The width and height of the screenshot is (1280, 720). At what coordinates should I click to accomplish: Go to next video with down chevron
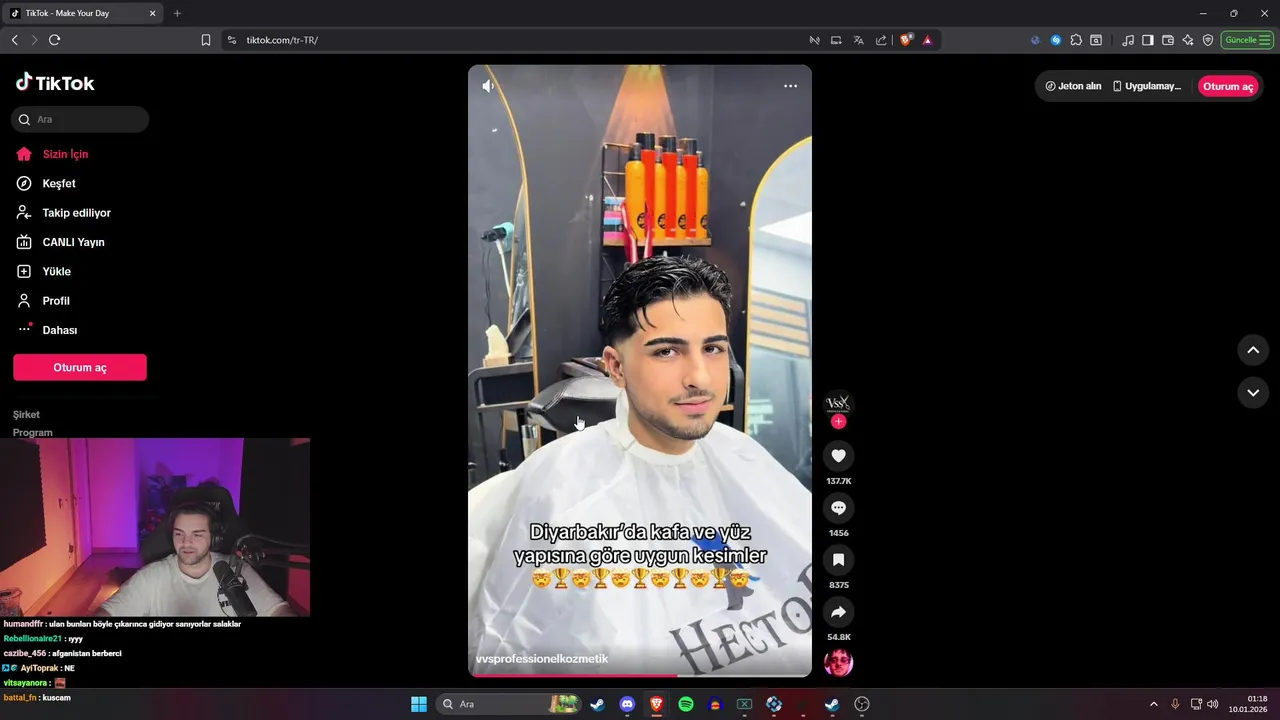point(1253,393)
